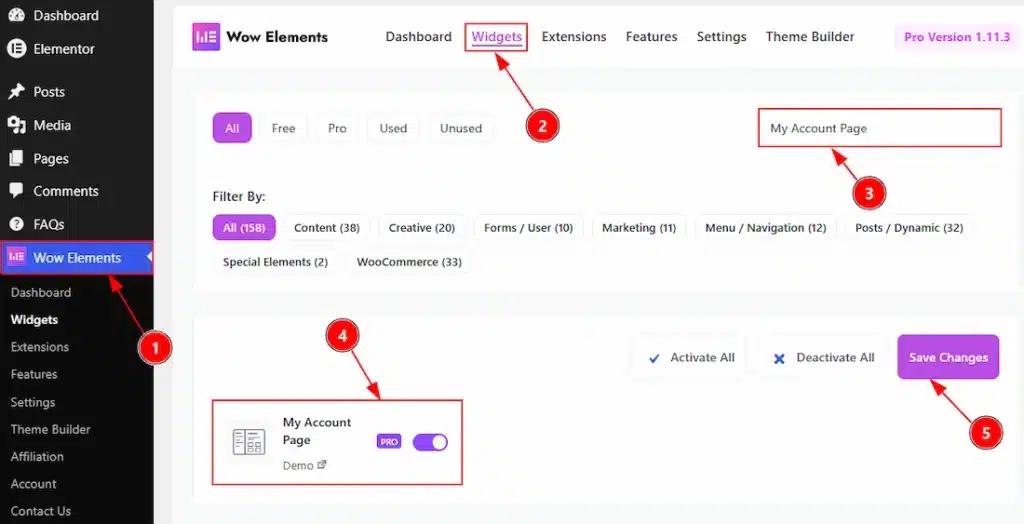Click the Wow Elements sidebar menu icon
This screenshot has width=1024, height=524.
click(x=16, y=257)
